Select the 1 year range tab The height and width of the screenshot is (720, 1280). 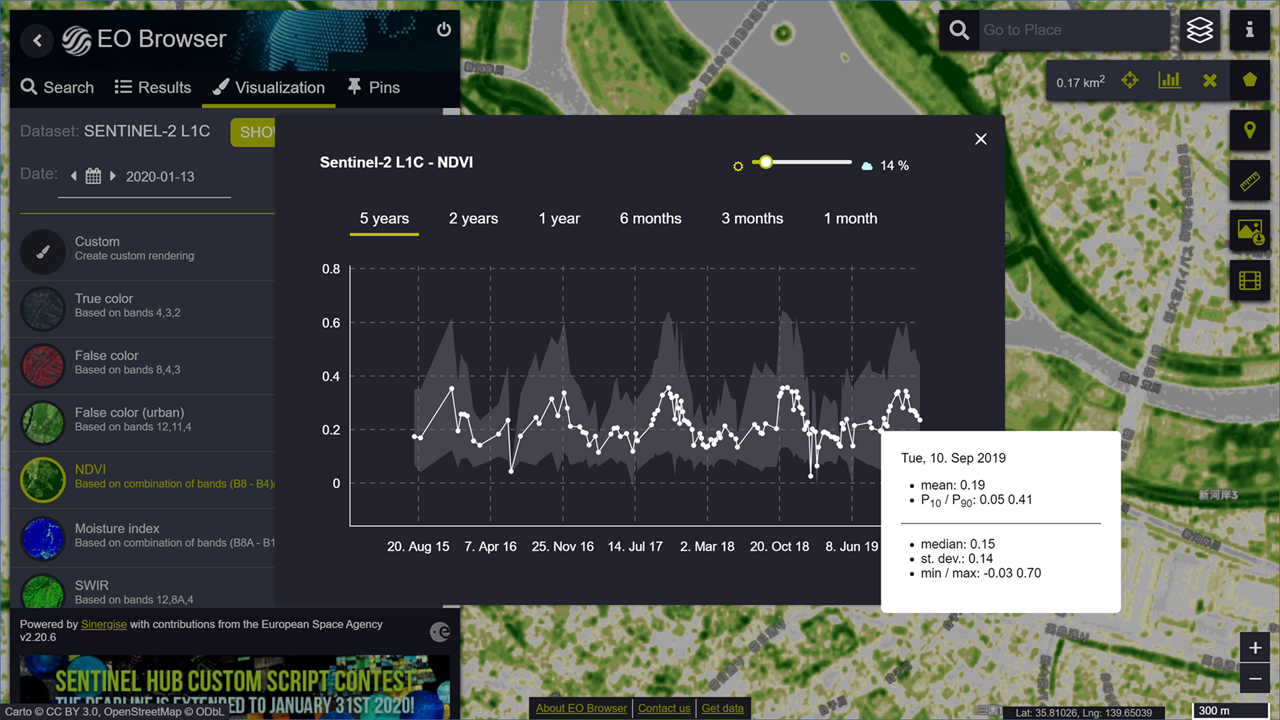tap(559, 219)
